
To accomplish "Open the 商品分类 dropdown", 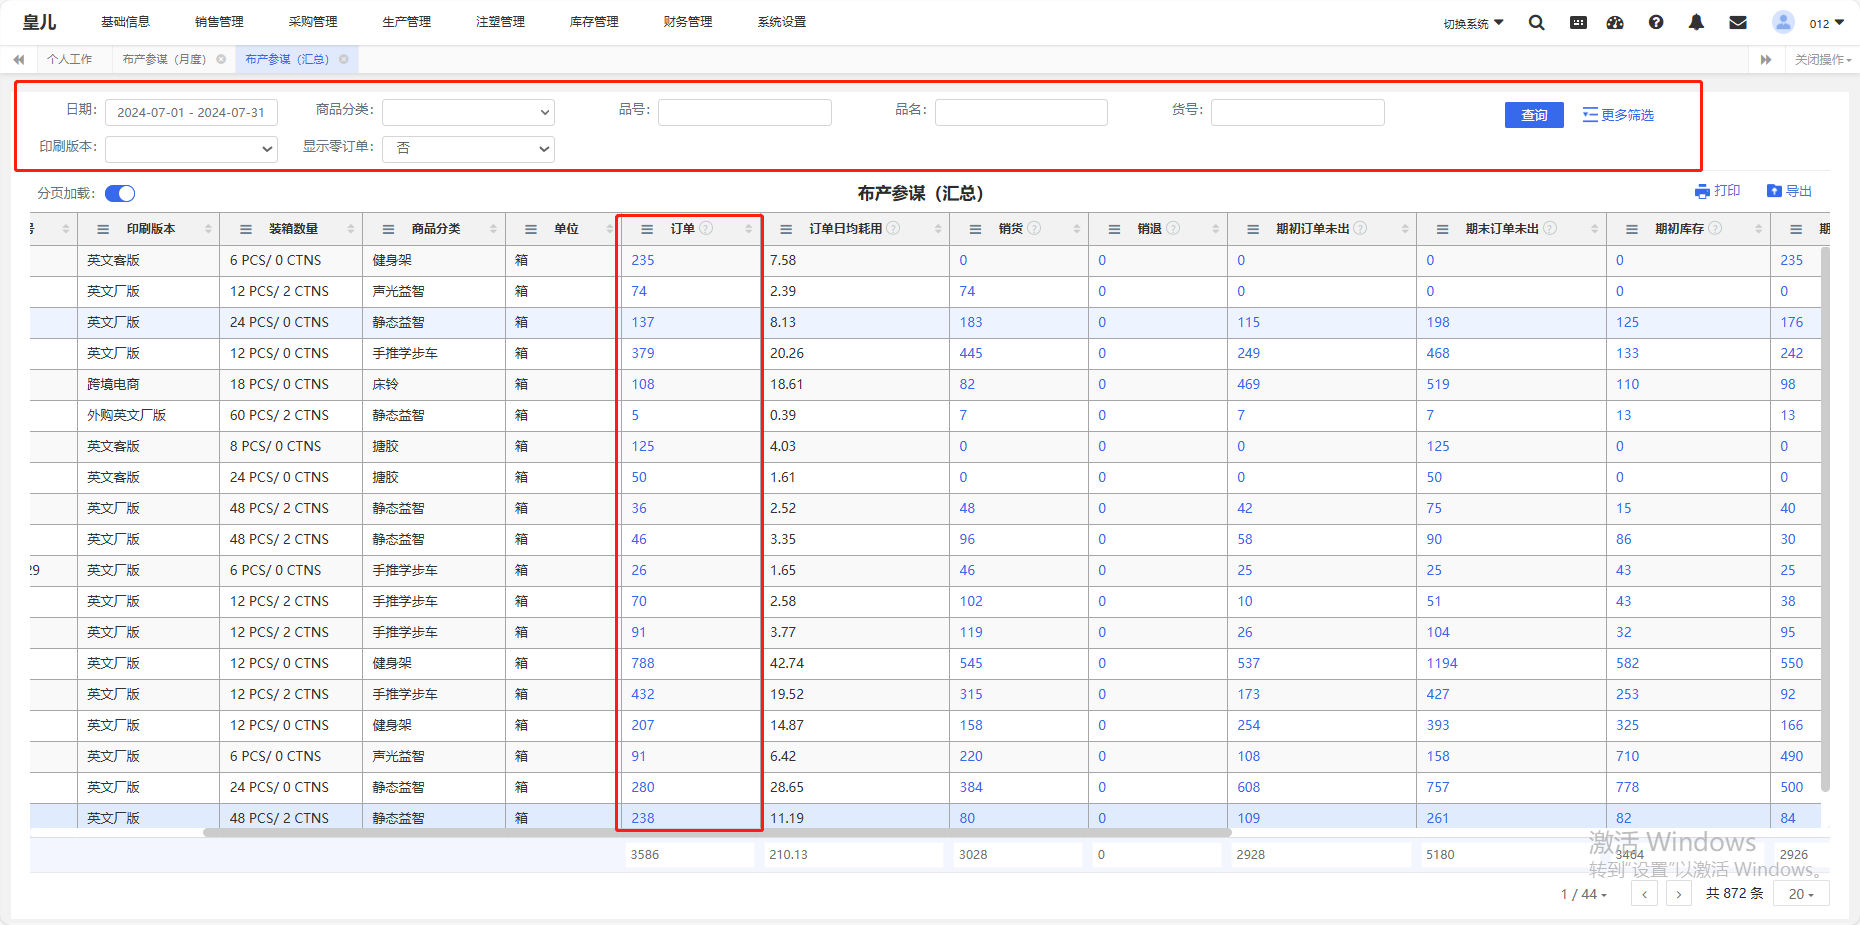I will coord(468,112).
